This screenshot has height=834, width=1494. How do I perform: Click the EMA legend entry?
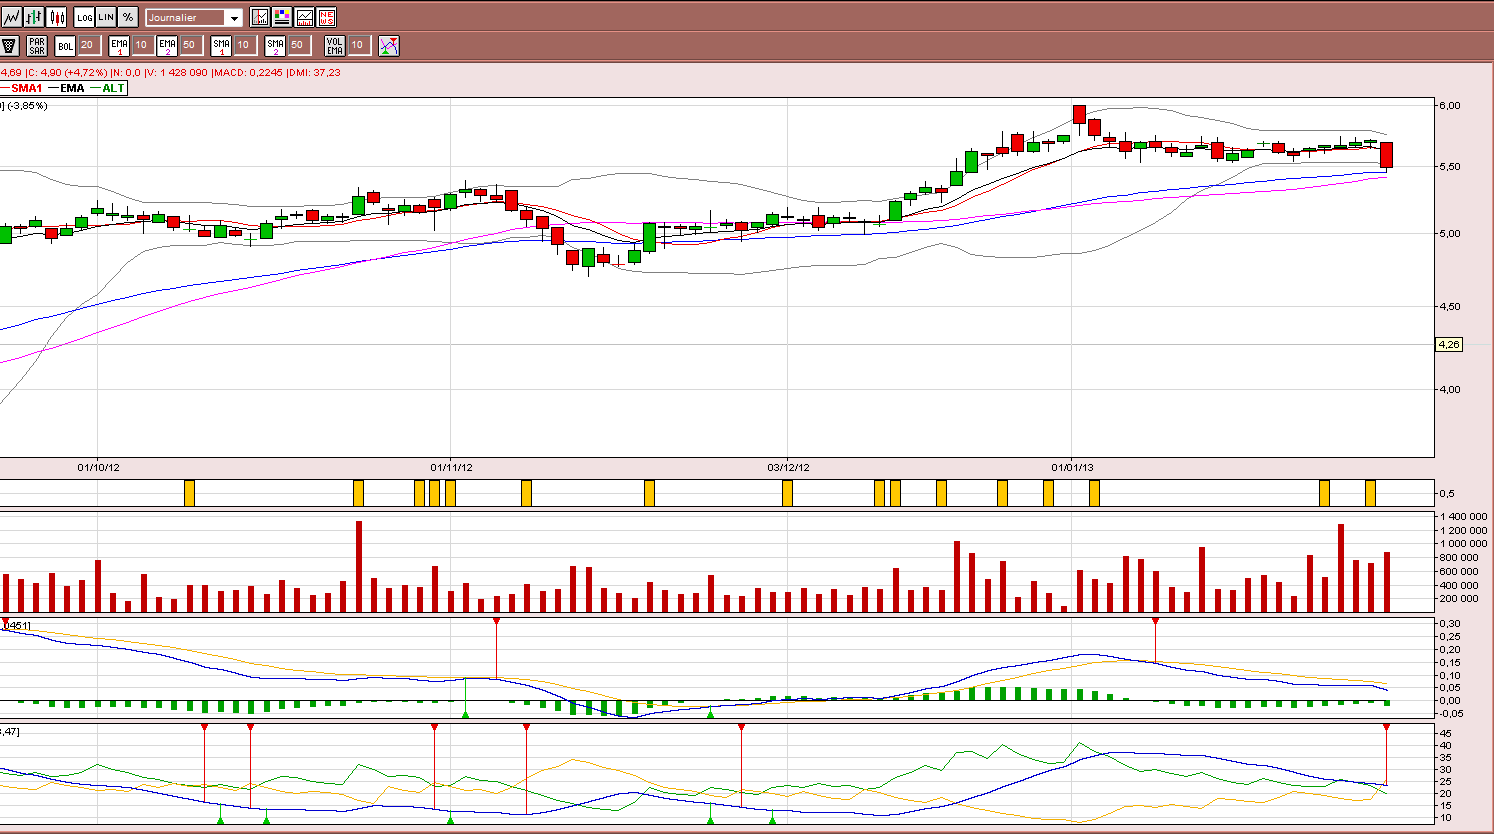(67, 88)
